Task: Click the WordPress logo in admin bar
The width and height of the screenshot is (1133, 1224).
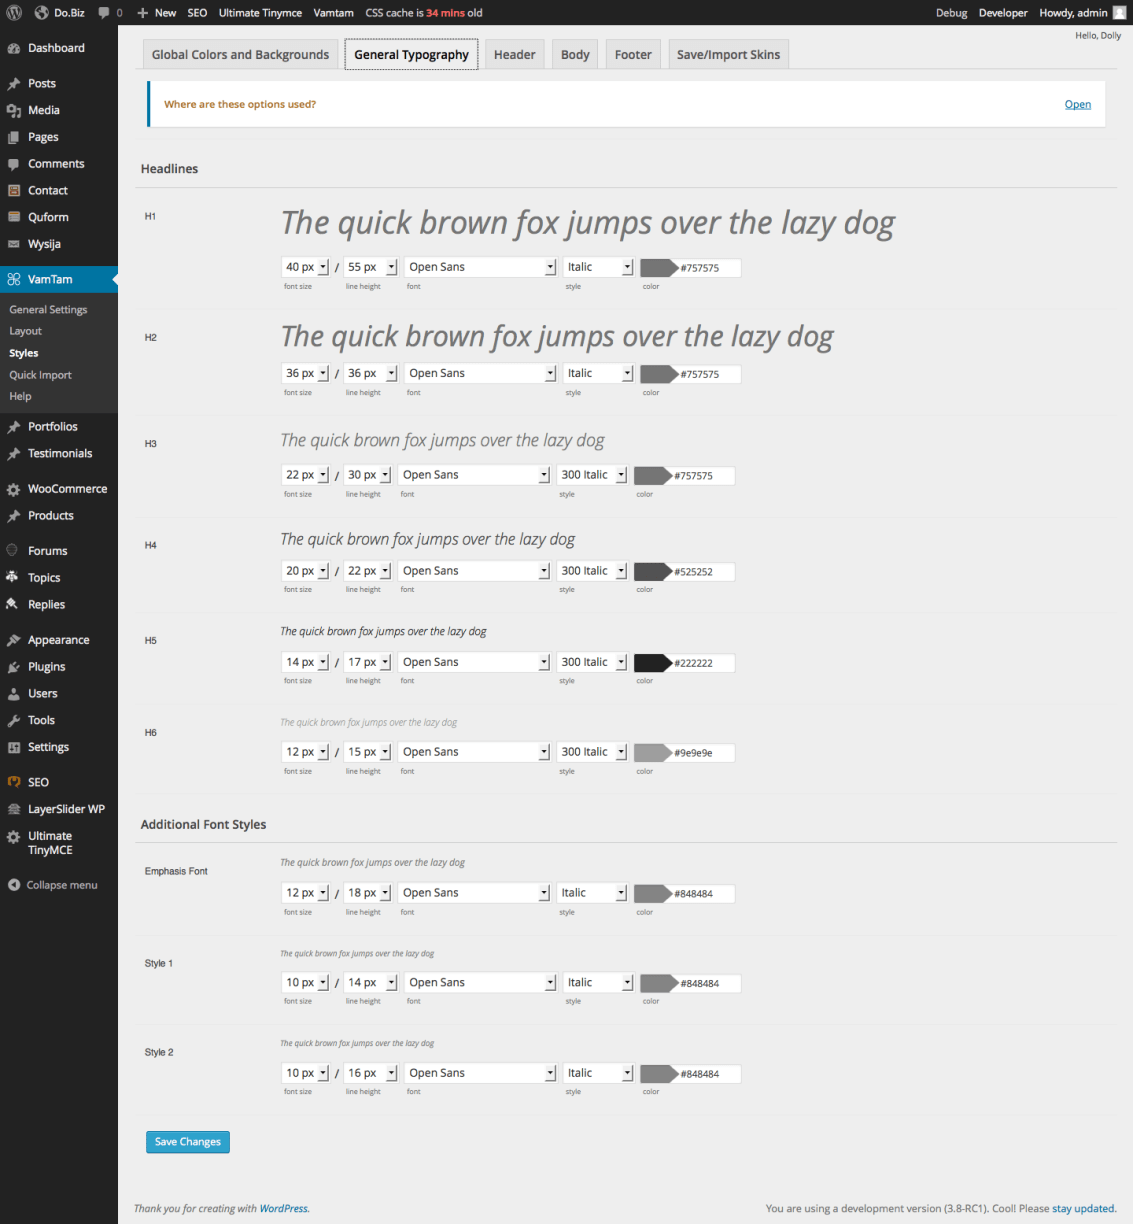Action: 14,13
